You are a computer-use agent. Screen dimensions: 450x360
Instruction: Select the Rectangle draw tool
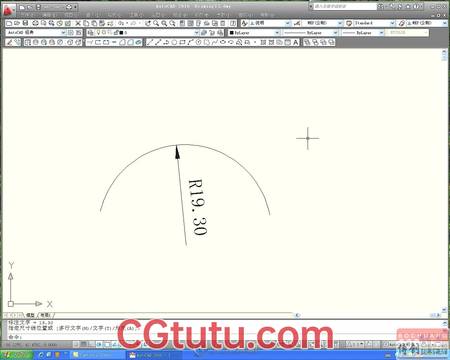click(182, 42)
